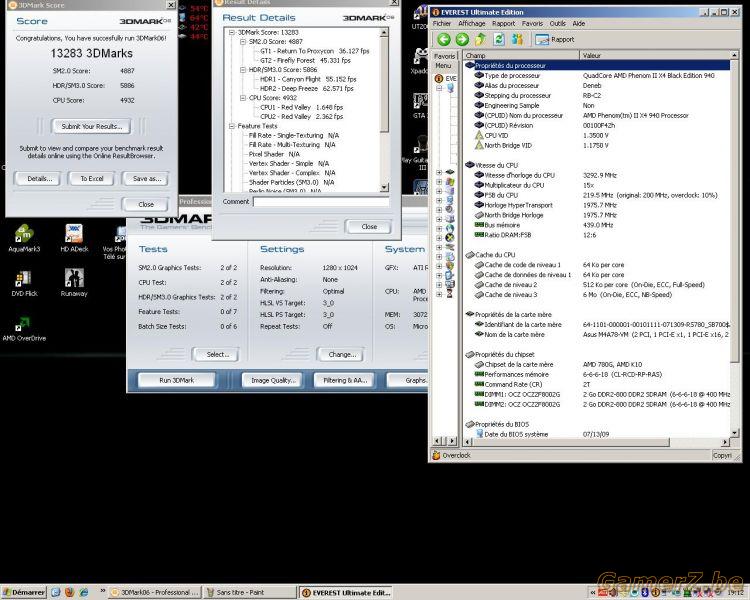
Task: Click the two-people icon in the EVEREST toolbar
Action: point(517,39)
